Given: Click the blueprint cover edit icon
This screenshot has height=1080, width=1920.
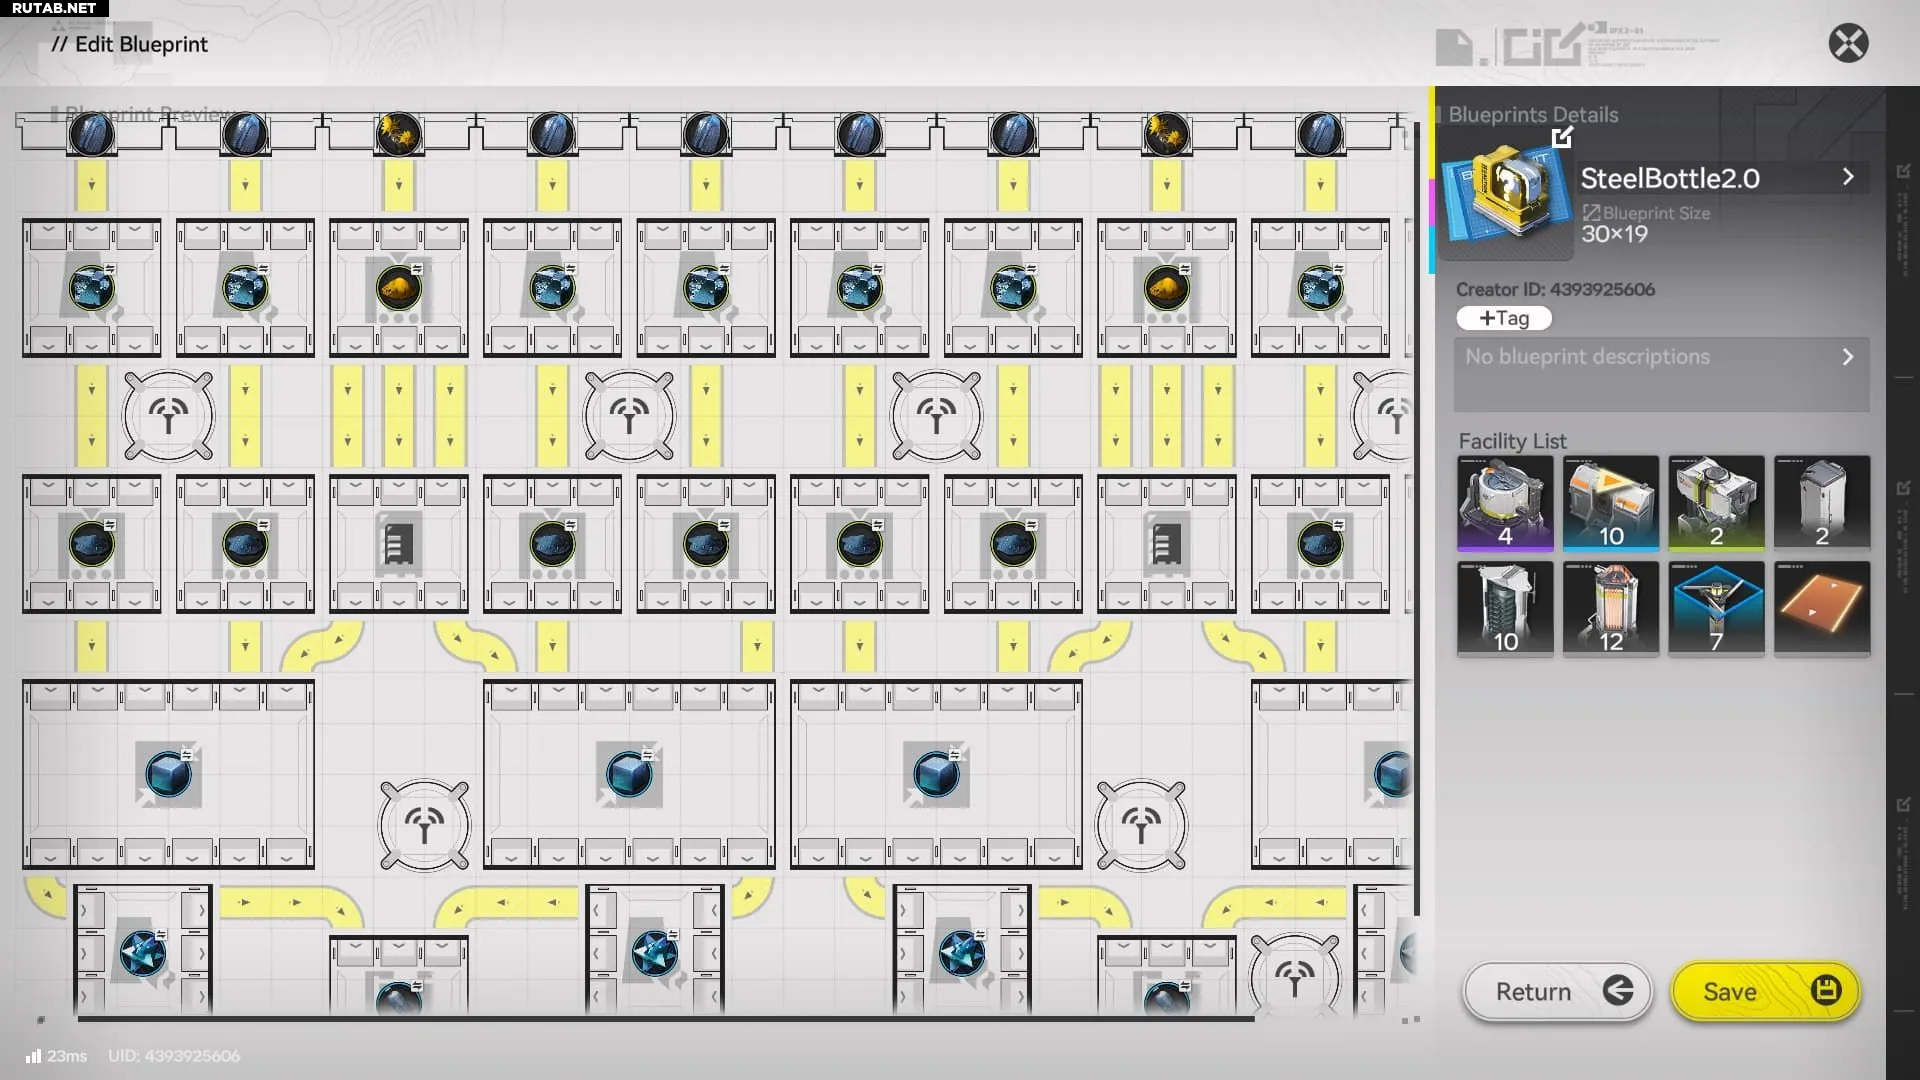Looking at the screenshot, I should pyautogui.click(x=1562, y=137).
